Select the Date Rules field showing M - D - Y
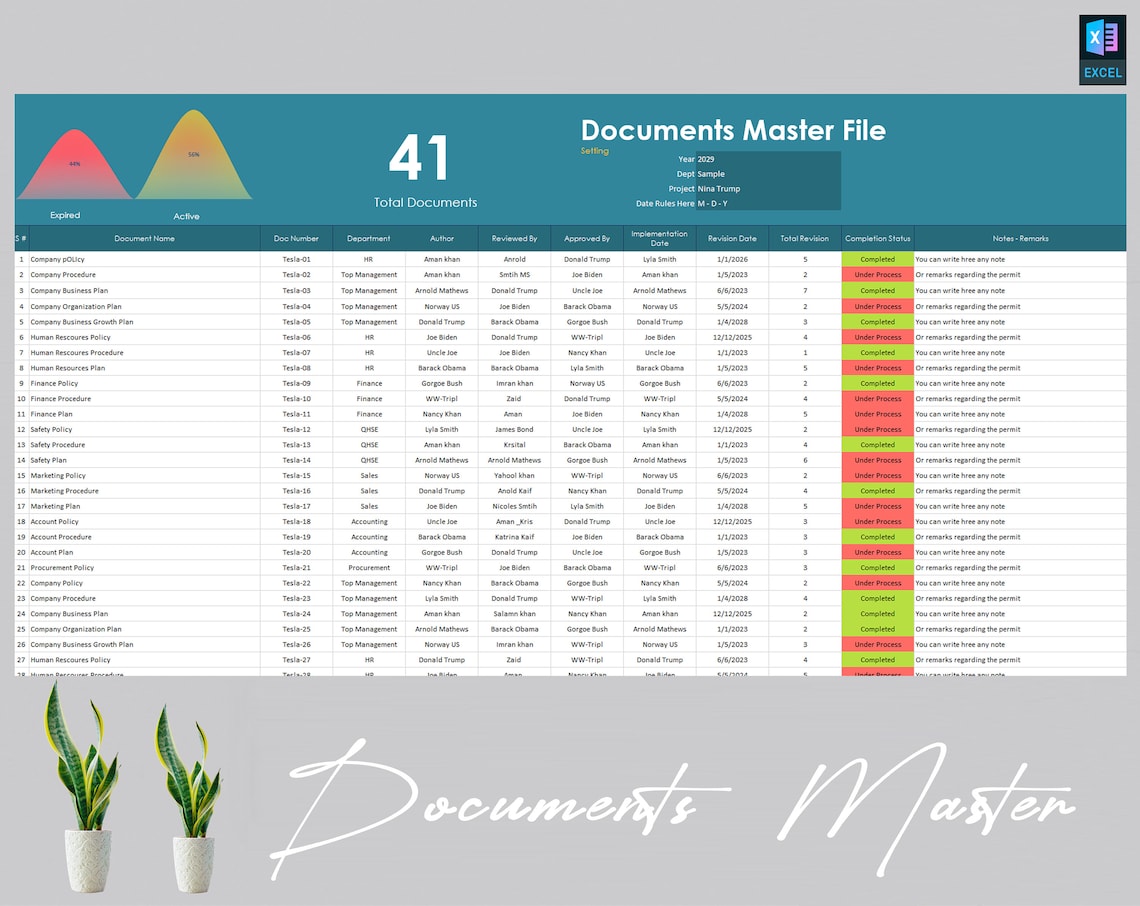The width and height of the screenshot is (1140, 906). pyautogui.click(x=768, y=204)
